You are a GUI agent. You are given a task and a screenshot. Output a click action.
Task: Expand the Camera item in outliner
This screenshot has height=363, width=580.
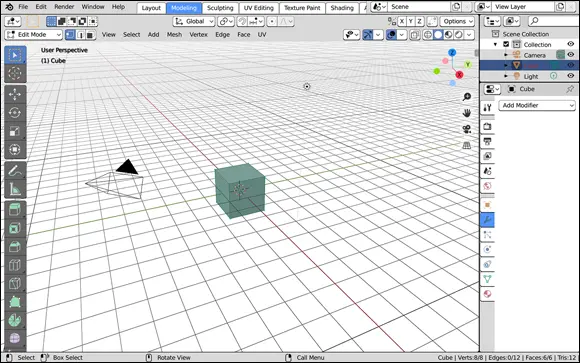click(x=506, y=55)
